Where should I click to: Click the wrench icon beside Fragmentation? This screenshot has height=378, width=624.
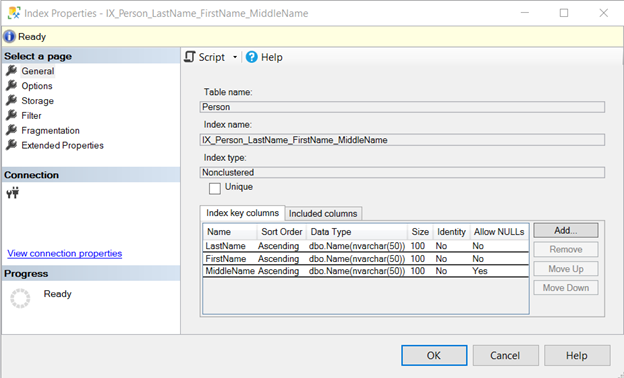[x=12, y=130]
